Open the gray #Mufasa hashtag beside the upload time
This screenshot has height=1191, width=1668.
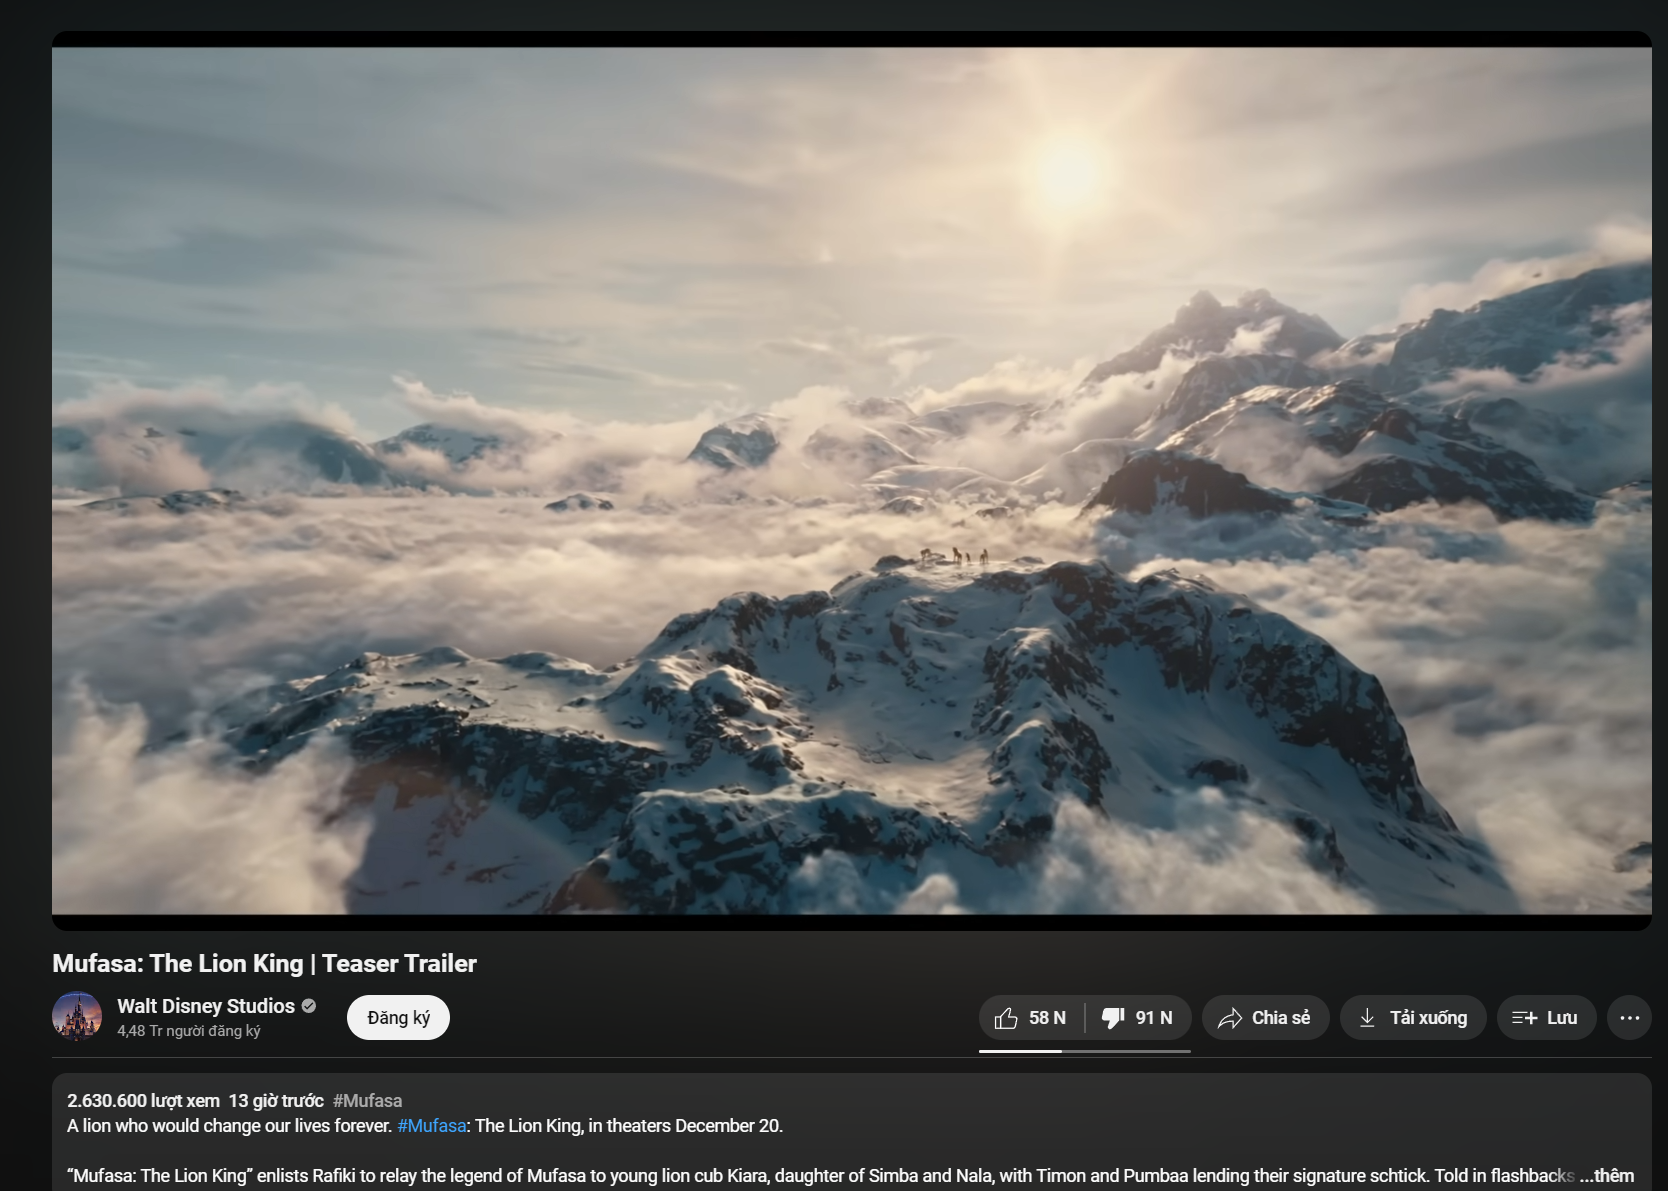367,1100
